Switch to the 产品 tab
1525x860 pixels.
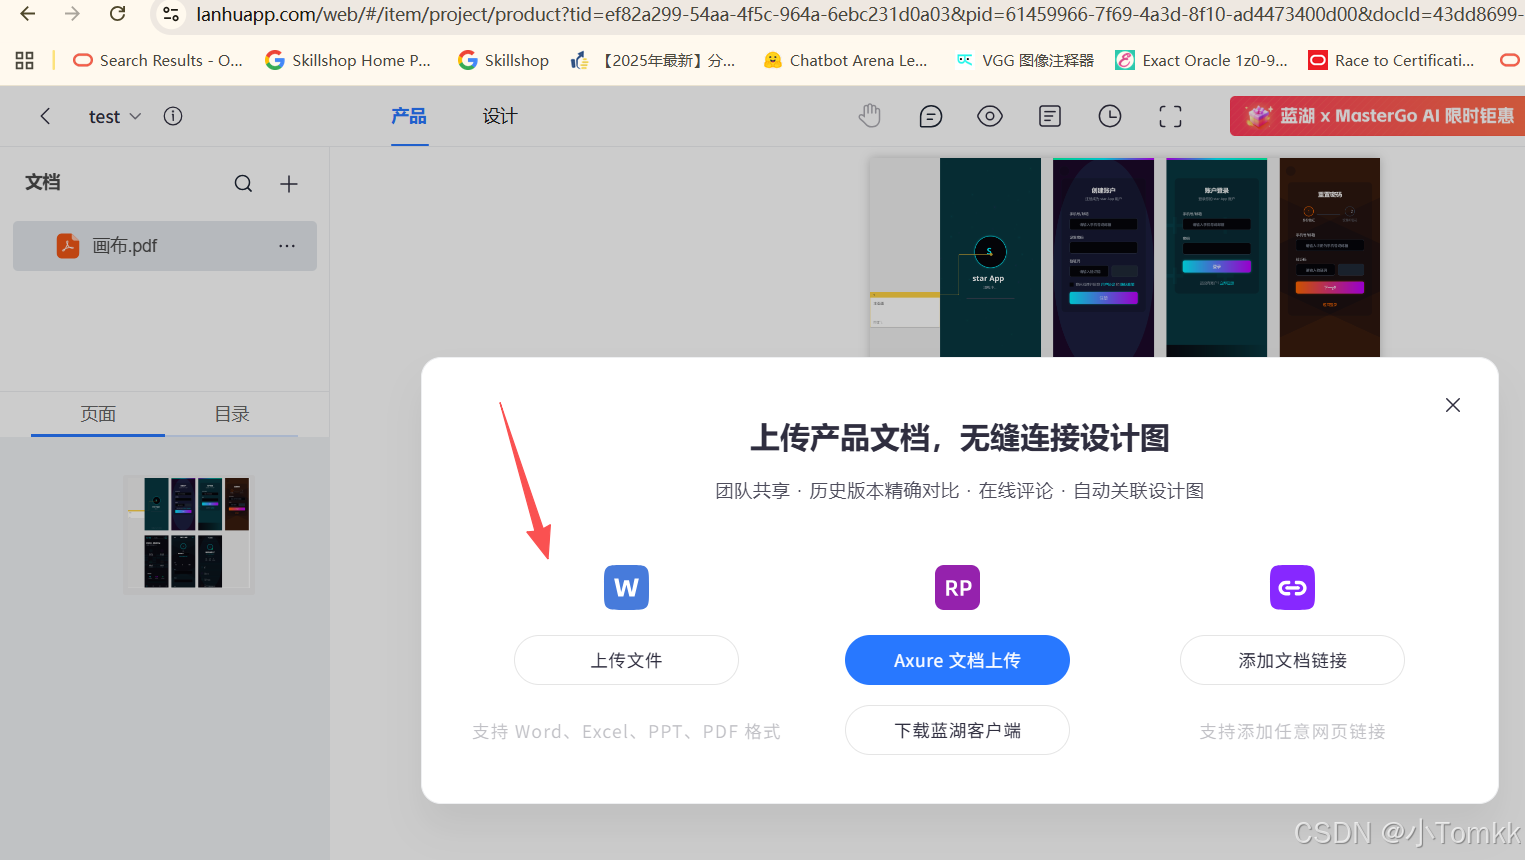point(409,116)
